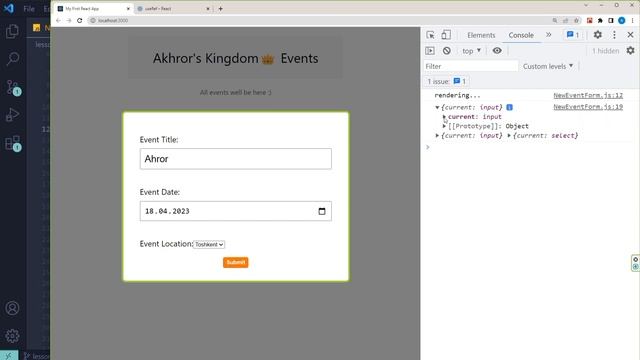Activate DevTools inspect element picker

click(430, 35)
